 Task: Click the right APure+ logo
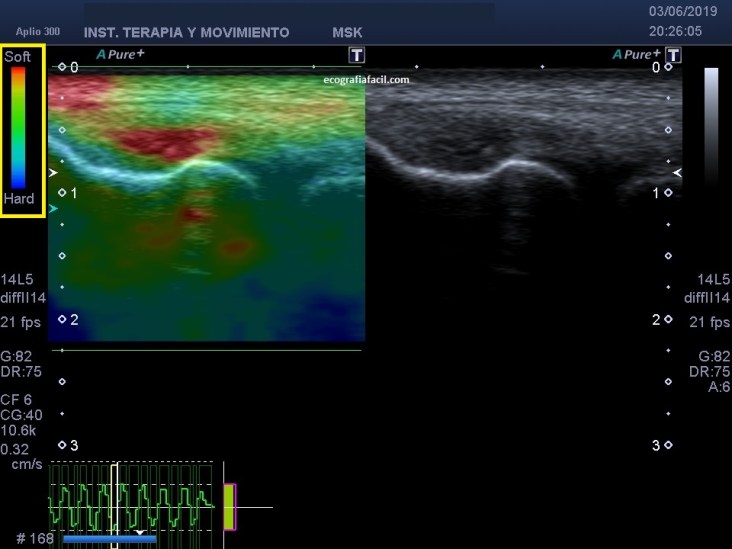[638, 54]
